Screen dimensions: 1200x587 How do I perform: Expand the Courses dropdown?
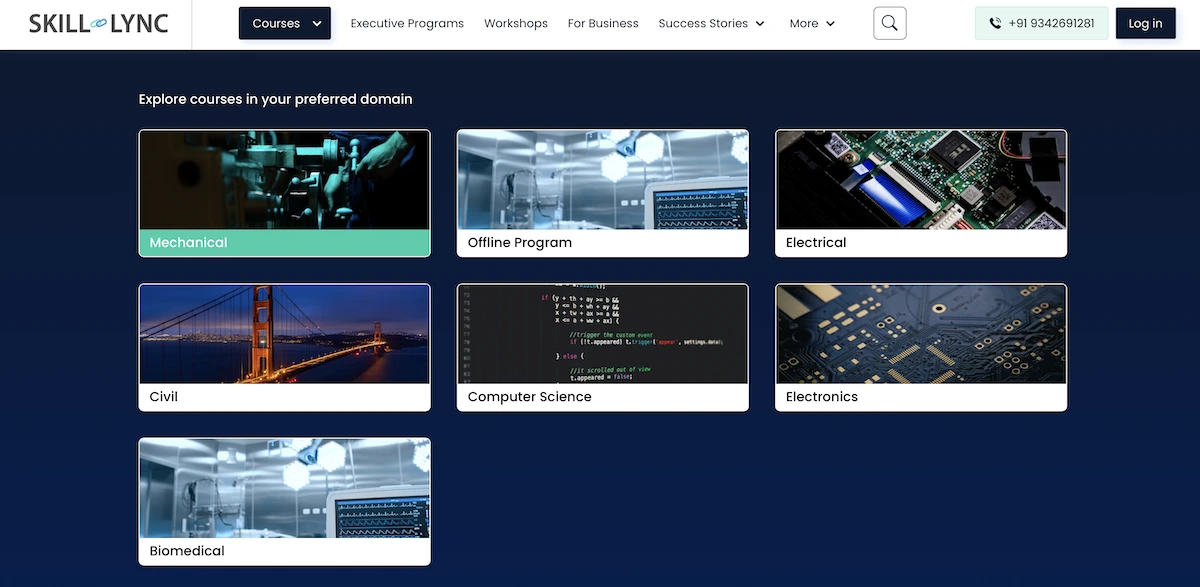click(x=284, y=23)
